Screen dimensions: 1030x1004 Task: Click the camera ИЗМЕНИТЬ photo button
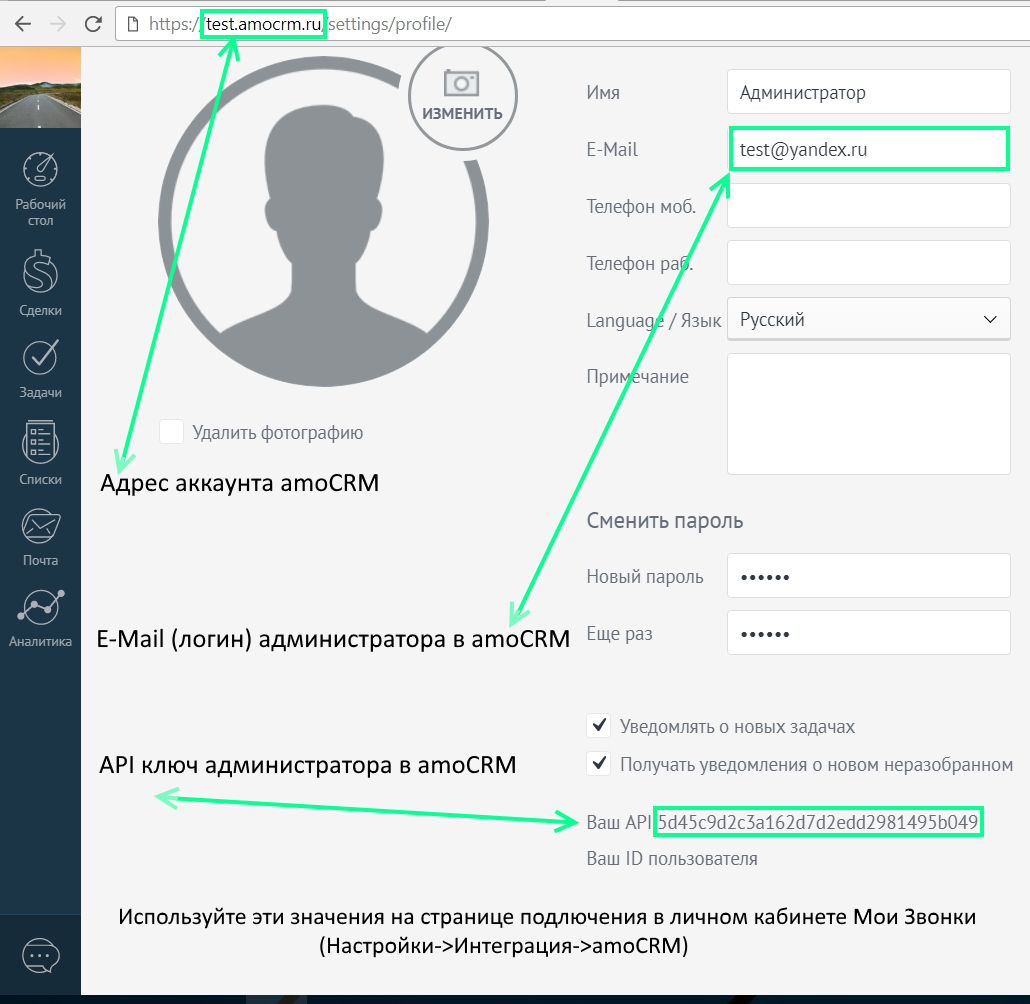click(x=461, y=97)
